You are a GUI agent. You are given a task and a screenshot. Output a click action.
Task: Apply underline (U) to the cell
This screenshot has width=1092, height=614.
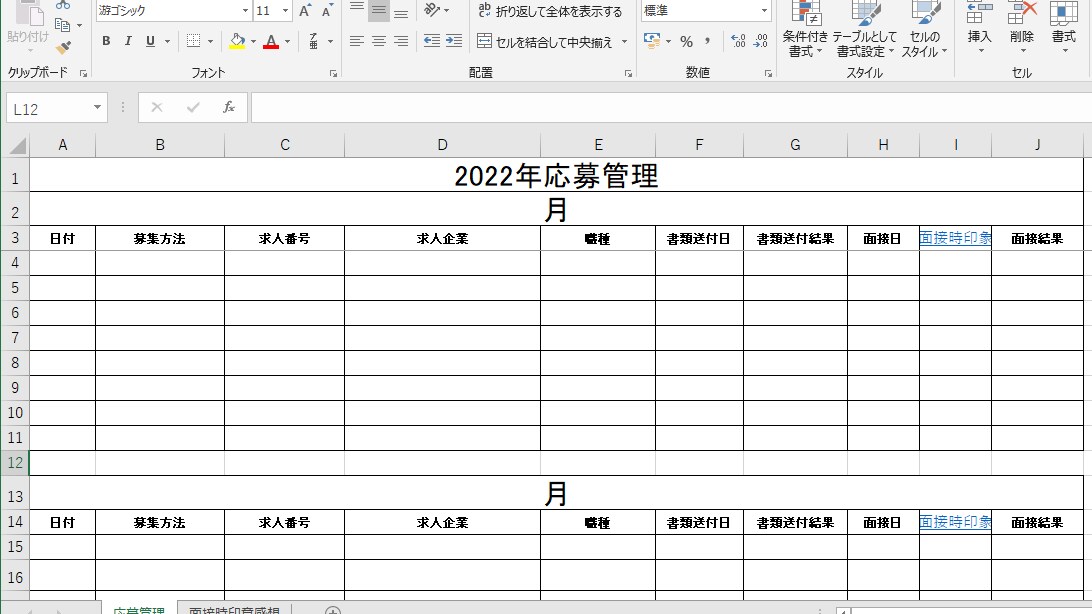(x=150, y=41)
